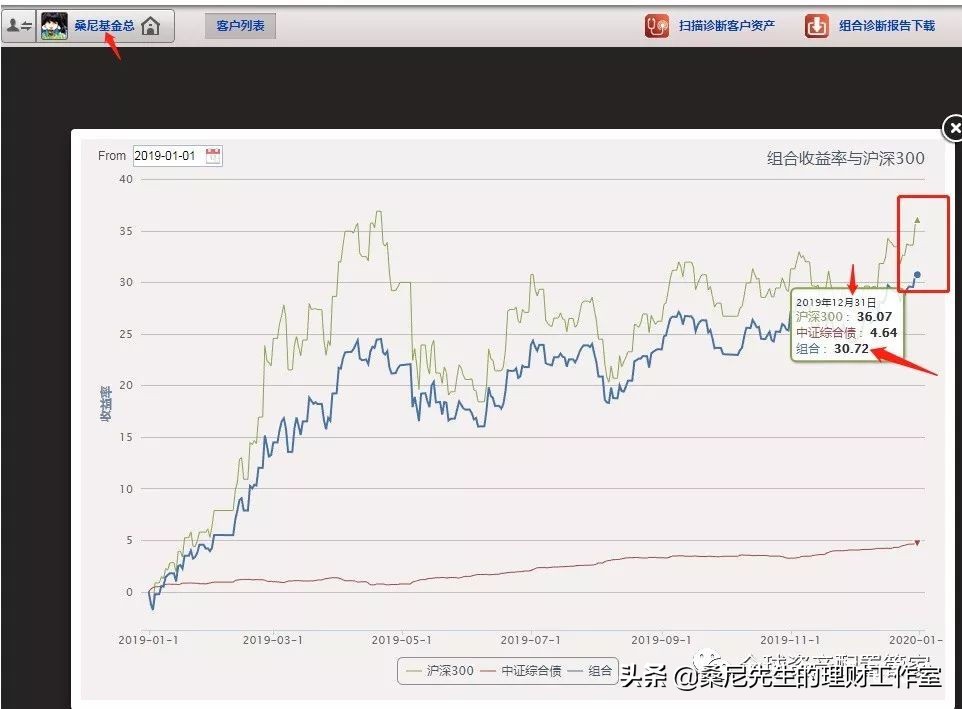This screenshot has width=962, height=709.
Task: Toggle the 沪深300 series in the legend
Action: click(x=450, y=672)
